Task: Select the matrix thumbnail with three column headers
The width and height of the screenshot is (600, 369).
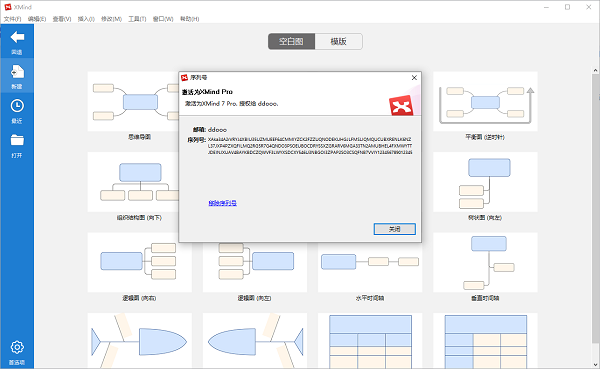Action: 370,341
